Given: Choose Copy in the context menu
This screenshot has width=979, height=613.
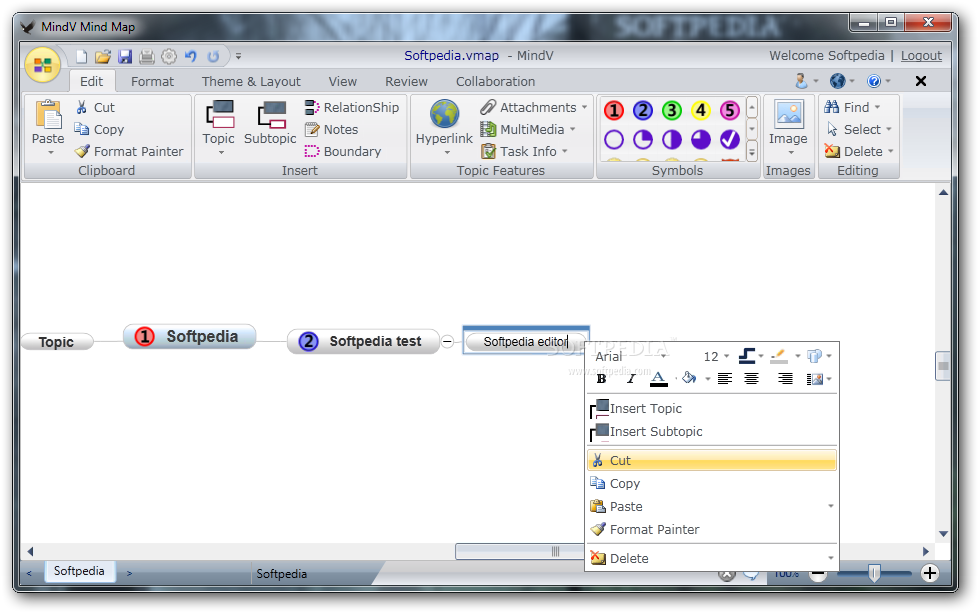Looking at the screenshot, I should [712, 484].
